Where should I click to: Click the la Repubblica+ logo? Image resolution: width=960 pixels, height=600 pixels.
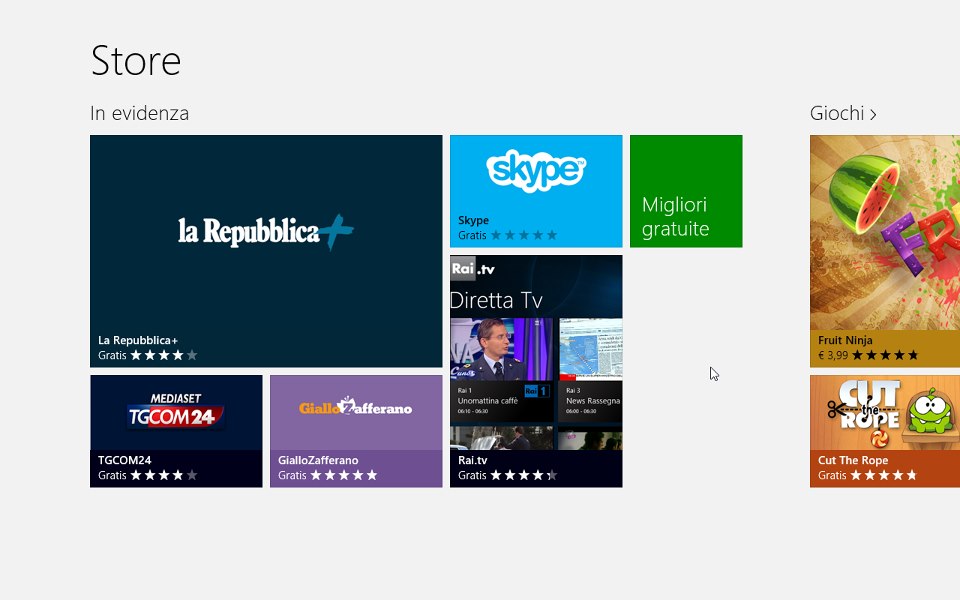pos(266,232)
